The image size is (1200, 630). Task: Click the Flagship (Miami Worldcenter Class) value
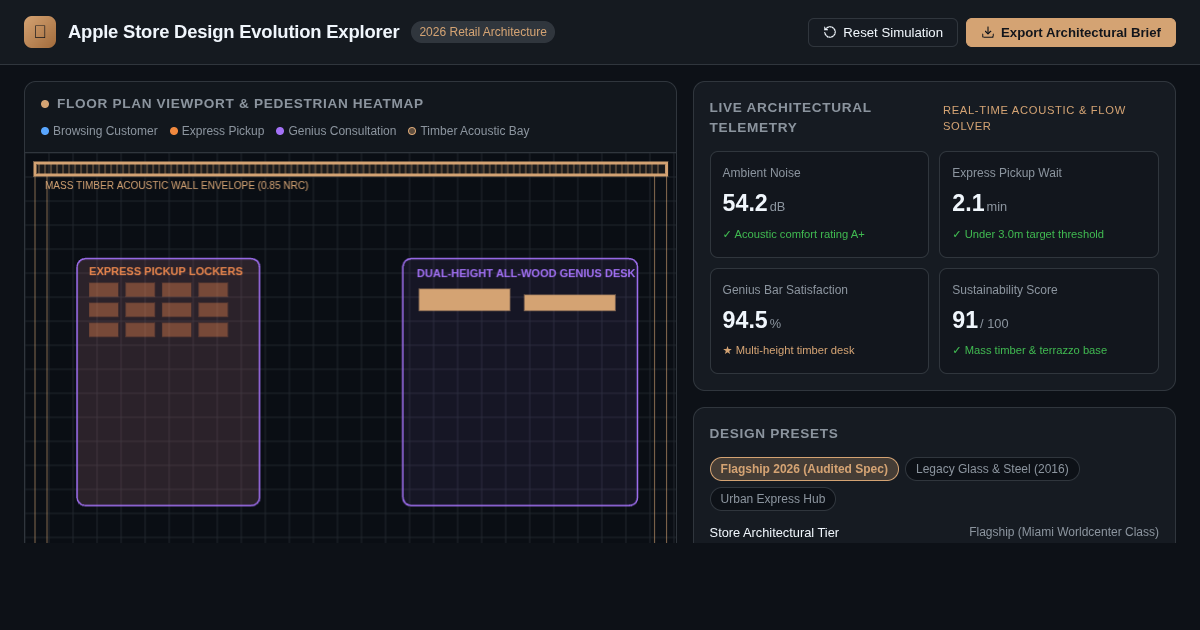pyautogui.click(x=1064, y=532)
